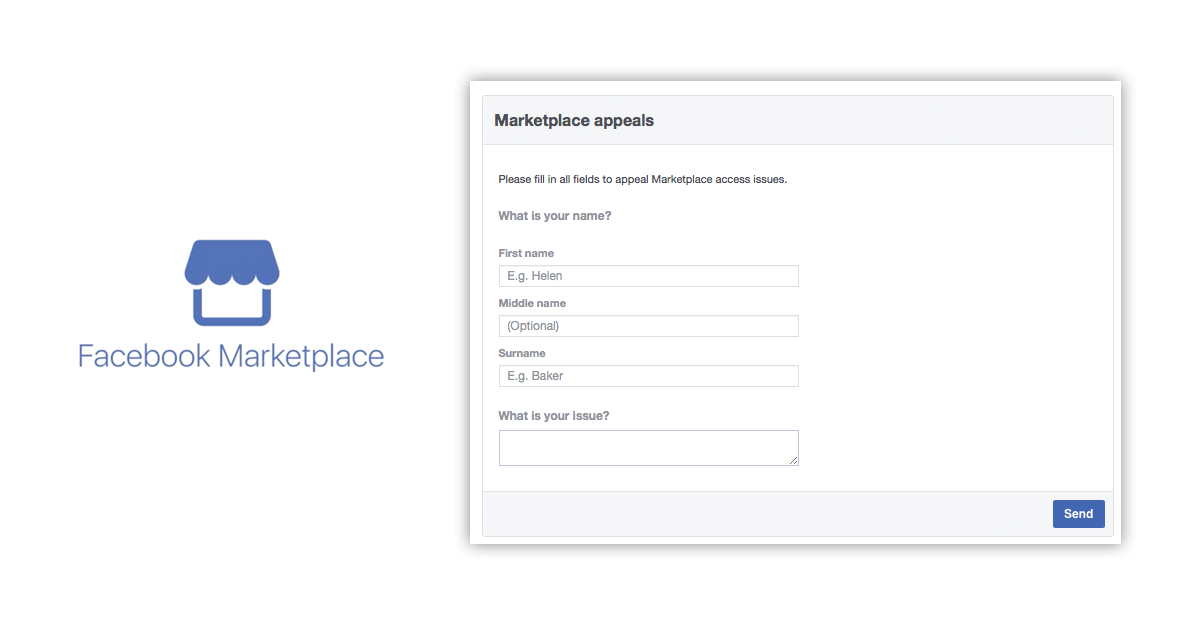Click the instructions text about appealing access issues
Image resolution: width=1200 pixels, height=628 pixels.
click(641, 179)
